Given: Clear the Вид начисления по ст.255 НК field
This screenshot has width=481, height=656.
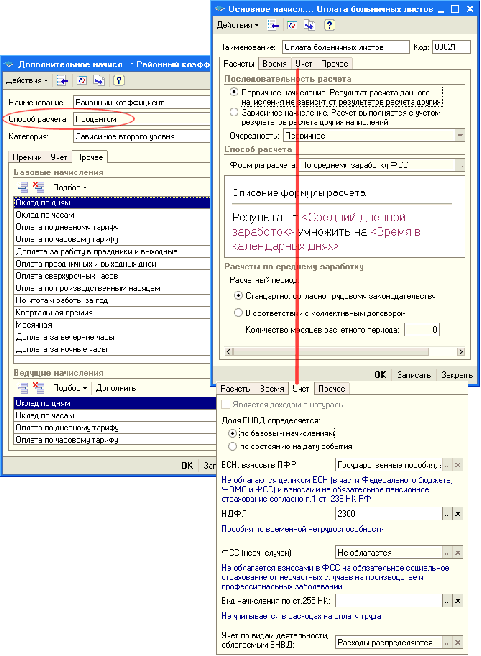Looking at the screenshot, I should click(x=458, y=601).
